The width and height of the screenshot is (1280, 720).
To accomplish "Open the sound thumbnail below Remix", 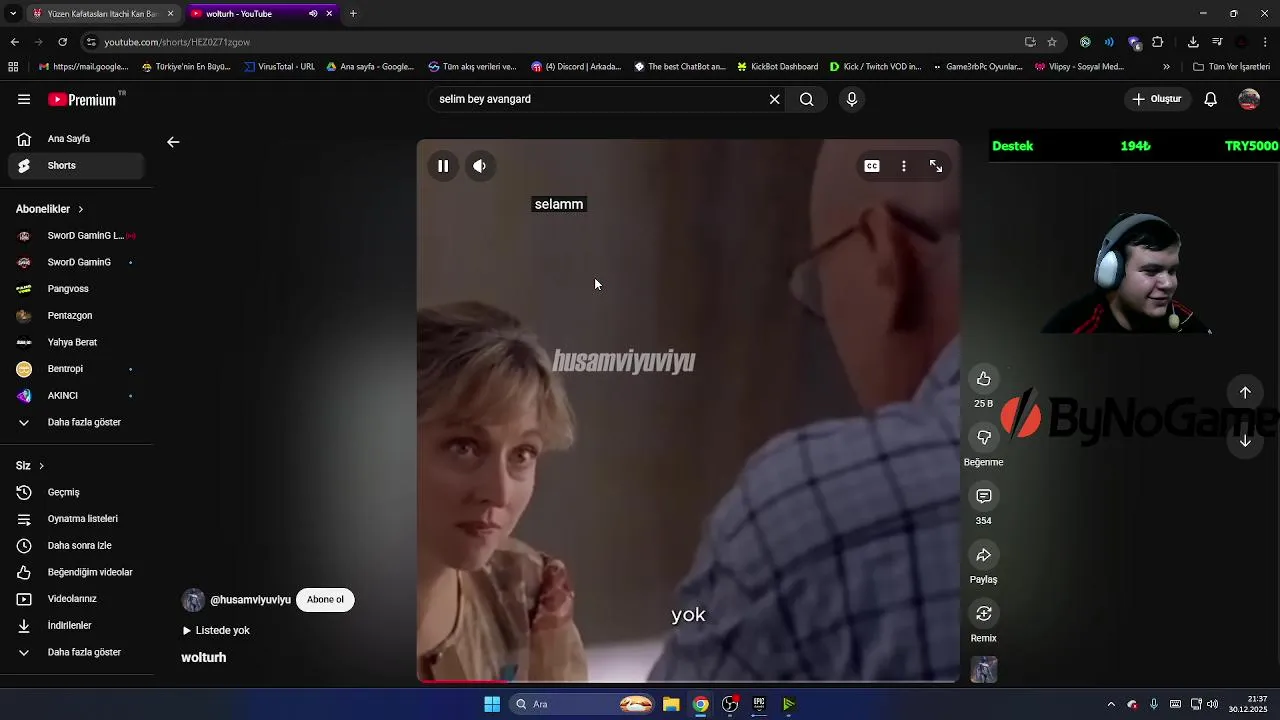I will [x=984, y=670].
